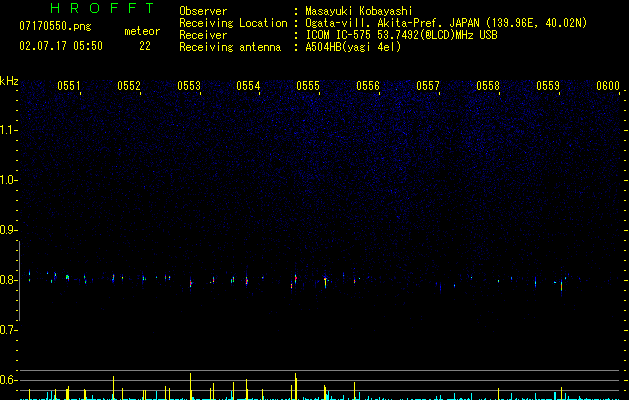This screenshot has width=629, height=400.
Task: Select the filename 07170550.png
Action: [55, 27]
